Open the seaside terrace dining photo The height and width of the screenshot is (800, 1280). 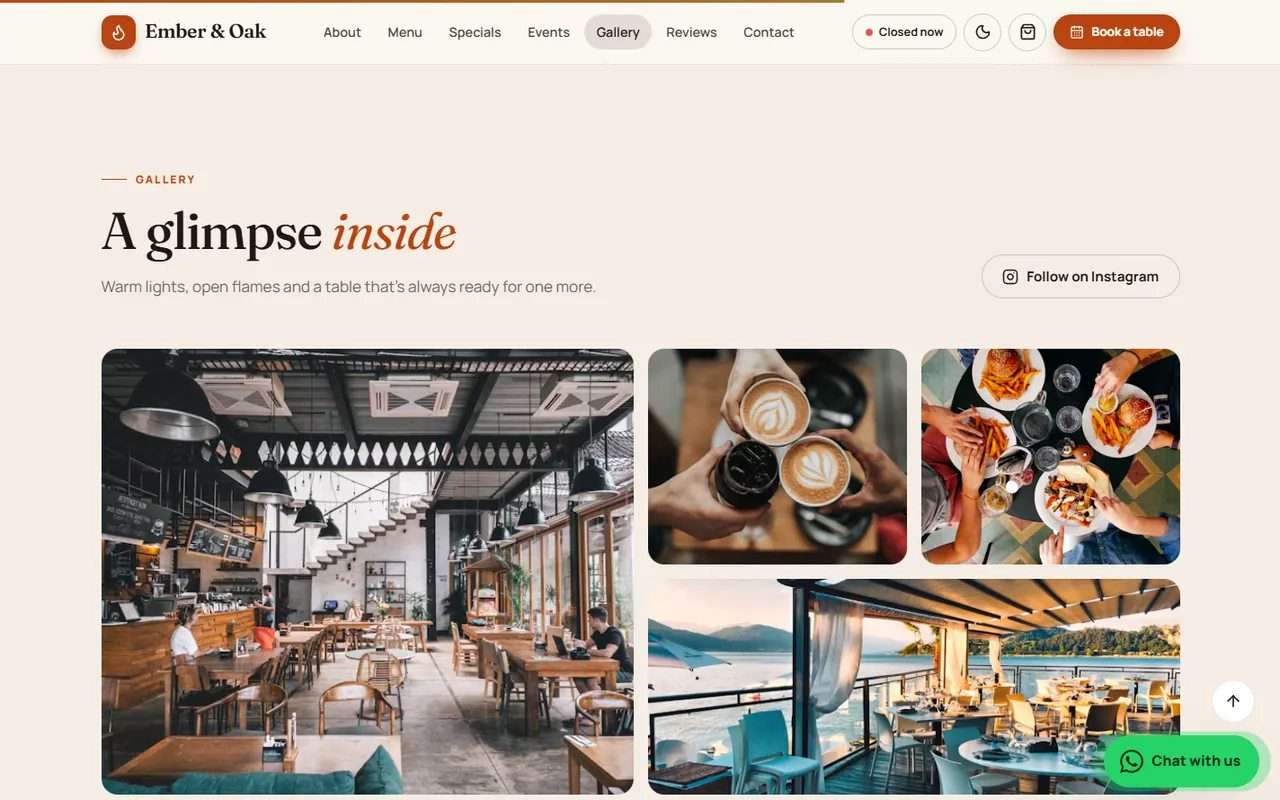[914, 687]
